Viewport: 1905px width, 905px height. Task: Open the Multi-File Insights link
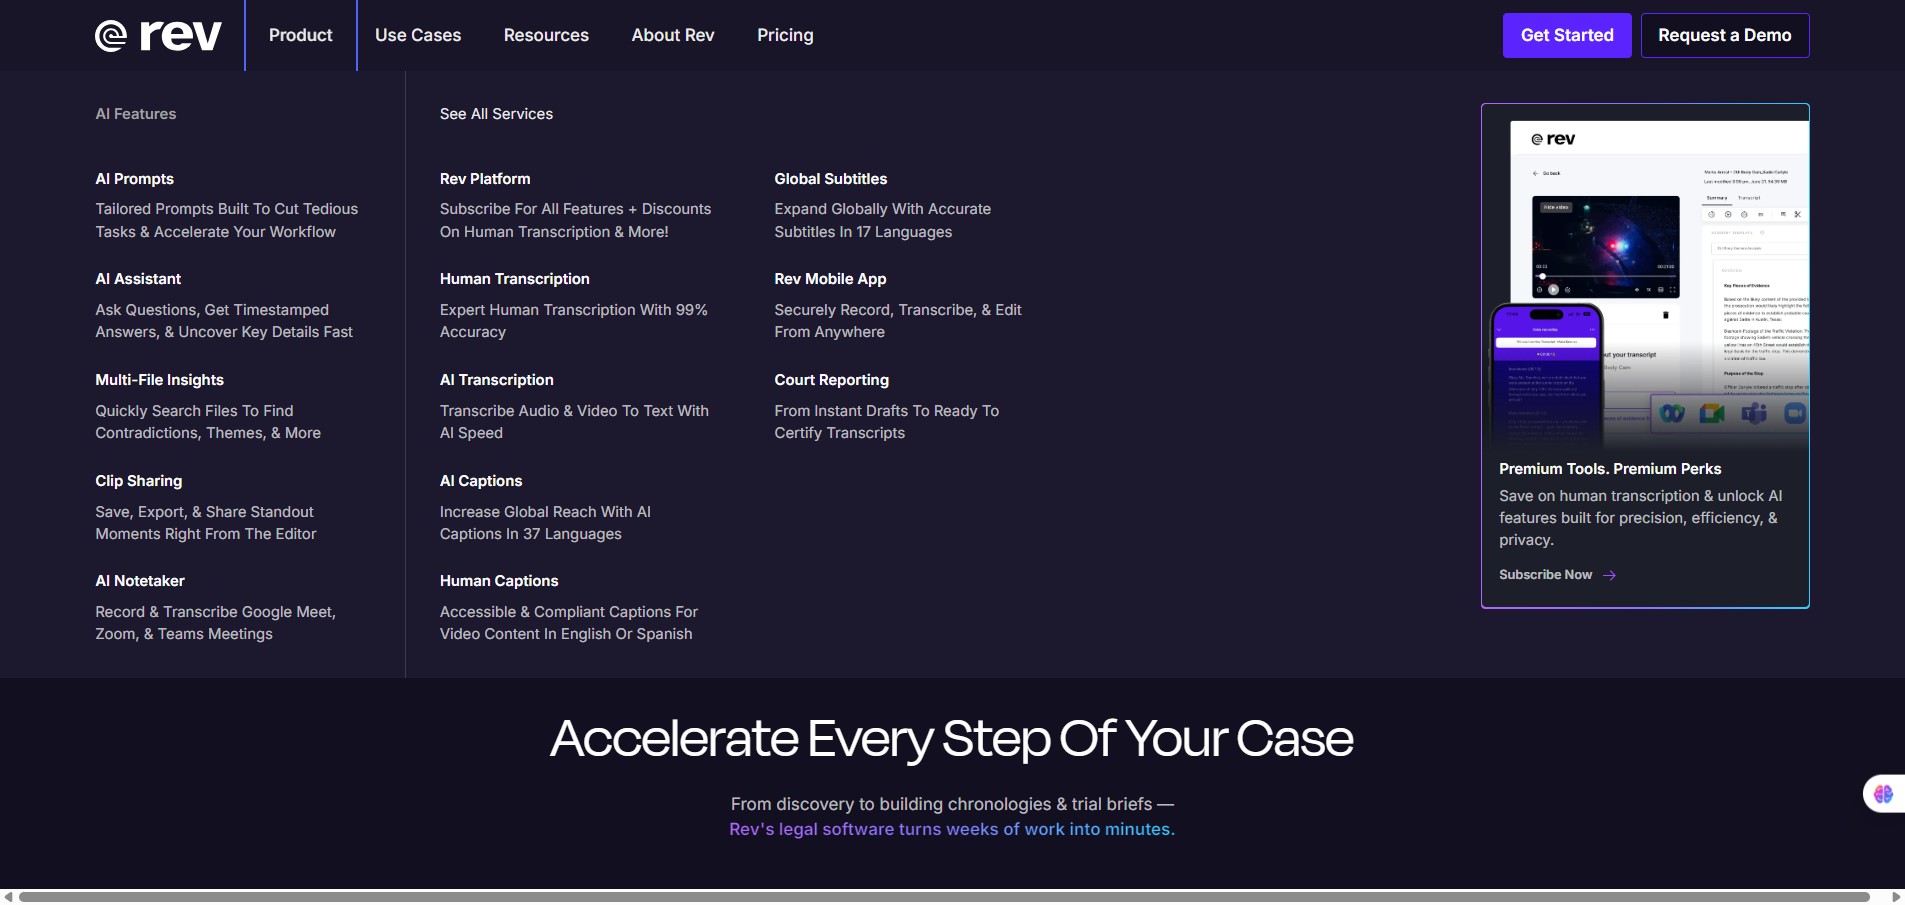pyautogui.click(x=159, y=380)
